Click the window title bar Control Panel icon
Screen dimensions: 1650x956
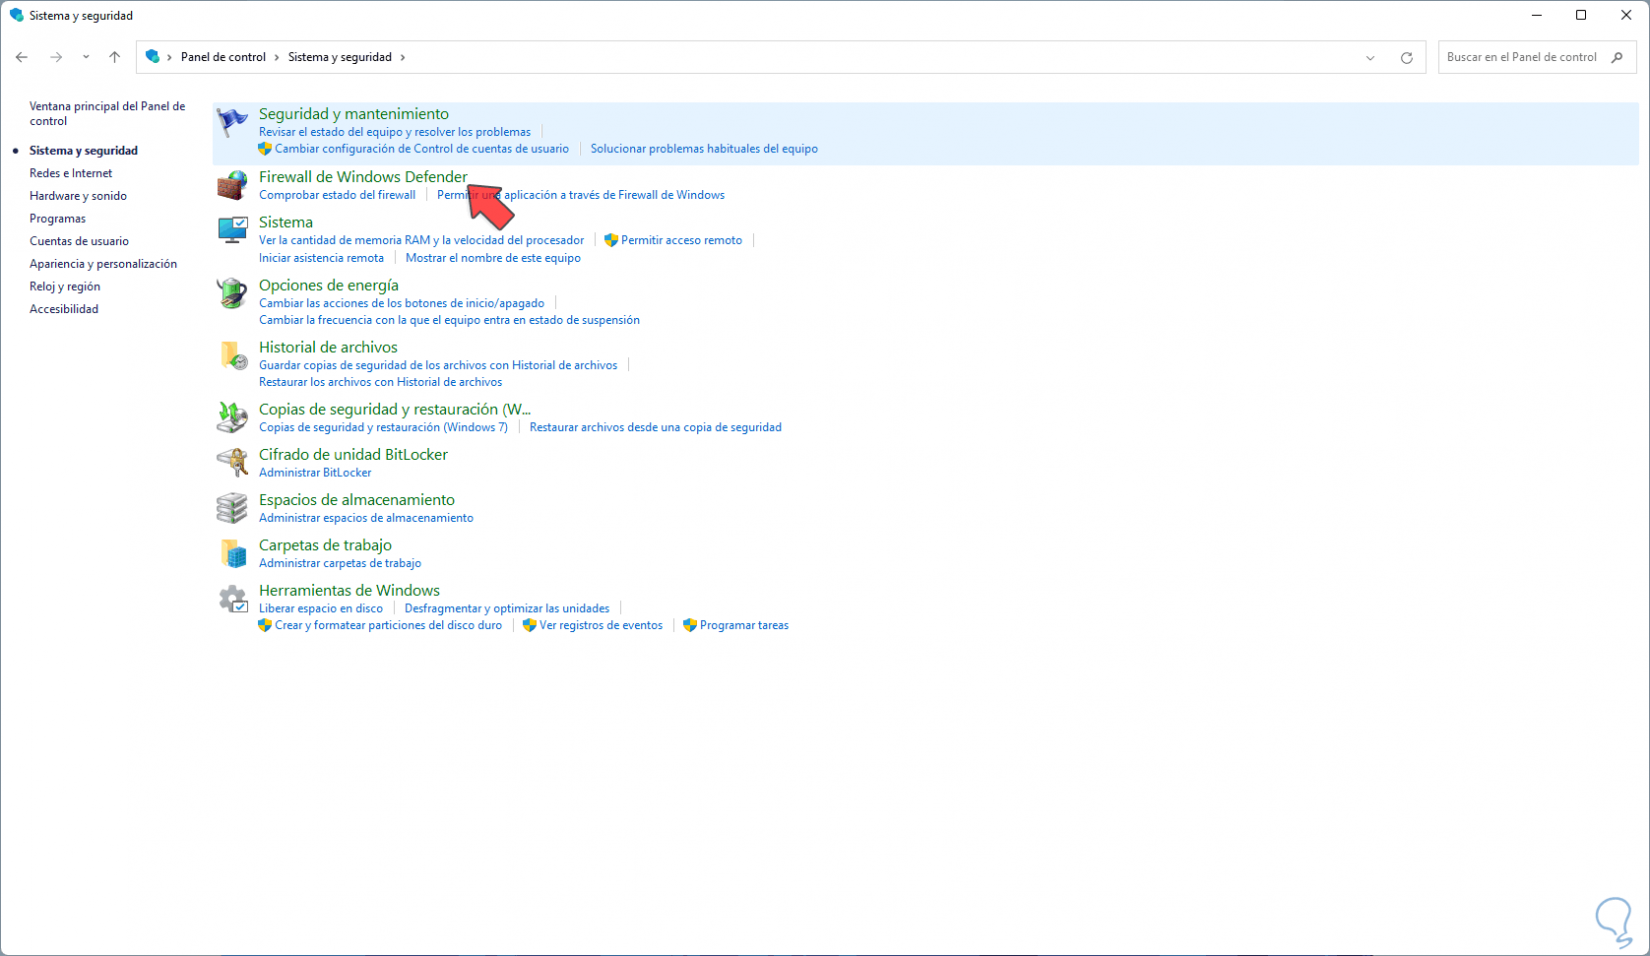(16, 15)
